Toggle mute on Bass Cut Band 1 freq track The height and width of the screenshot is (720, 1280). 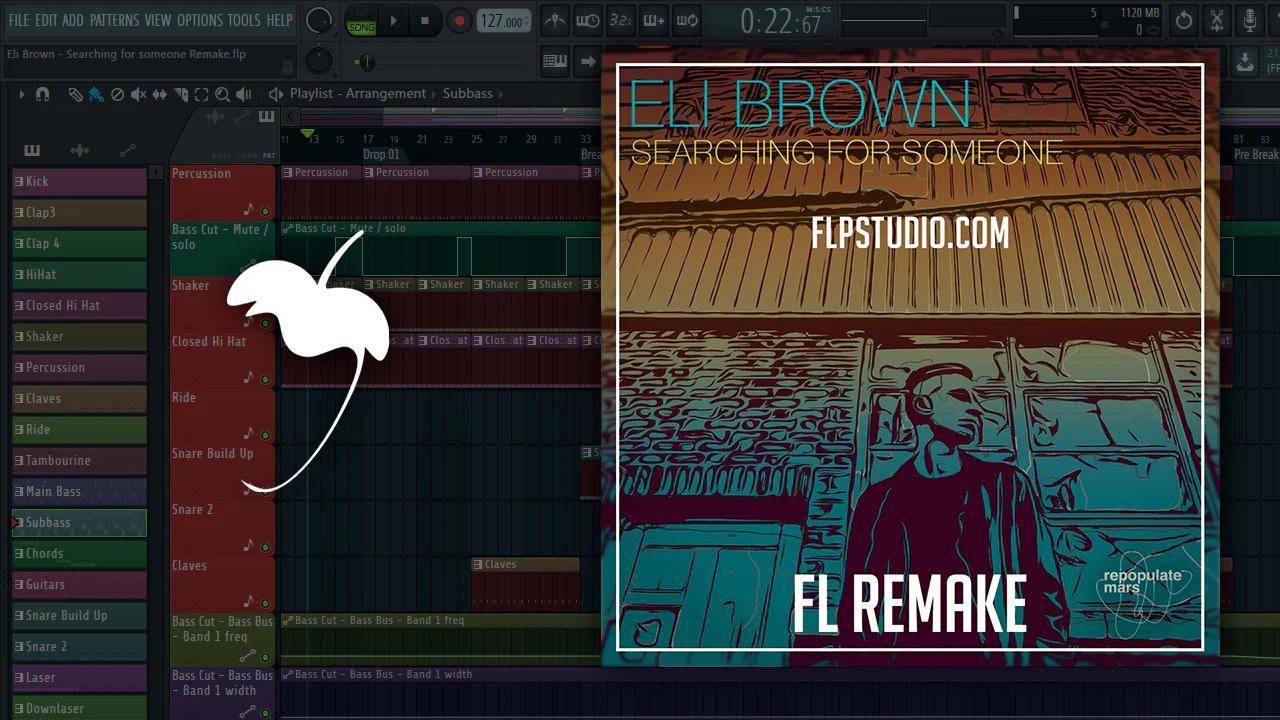266,657
